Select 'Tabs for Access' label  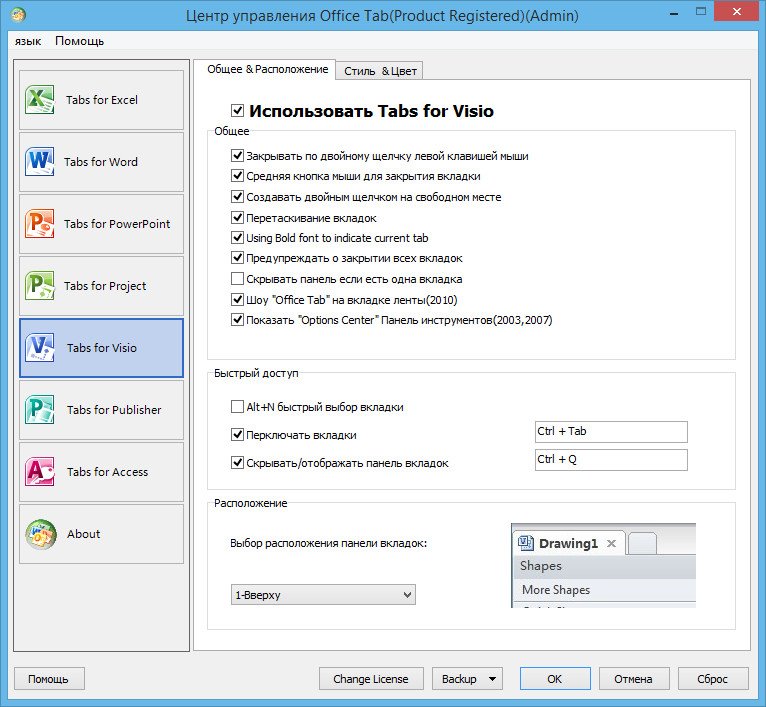[107, 472]
